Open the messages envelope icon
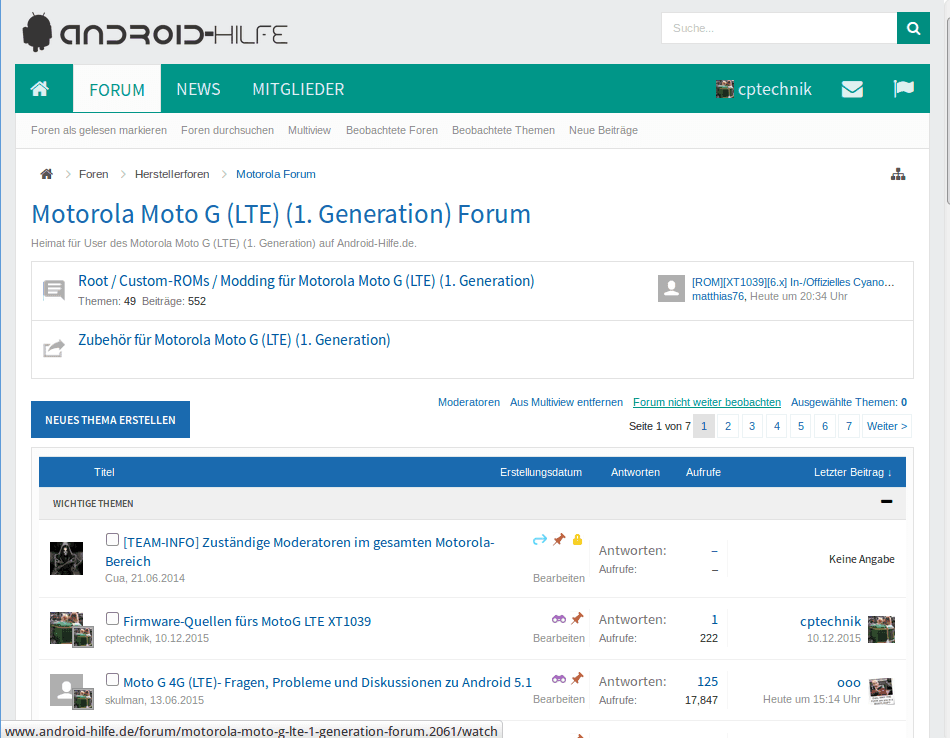Image resolution: width=950 pixels, height=738 pixels. [852, 90]
